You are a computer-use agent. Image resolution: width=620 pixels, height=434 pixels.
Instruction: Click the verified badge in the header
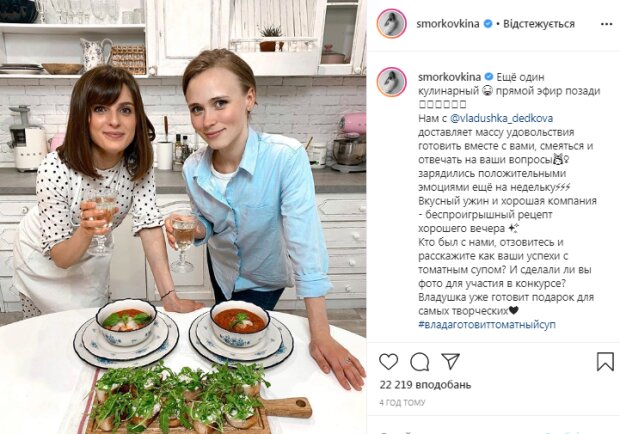[488, 24]
